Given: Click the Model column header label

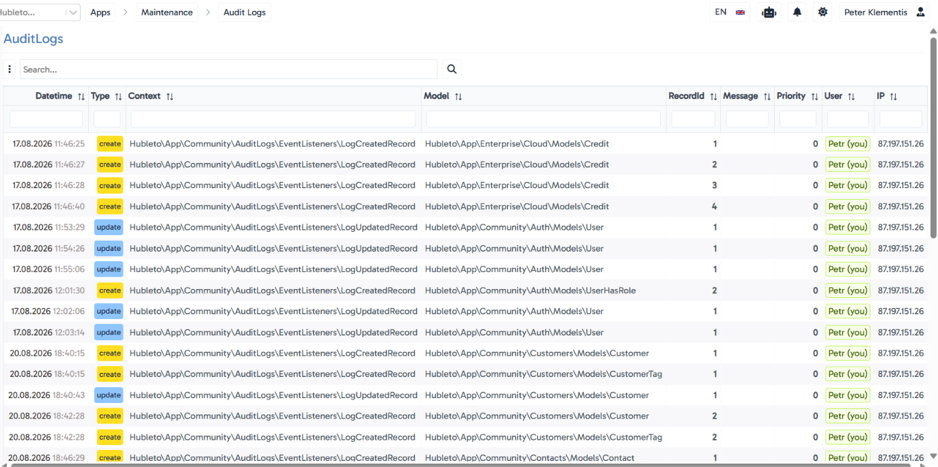Looking at the screenshot, I should coord(437,96).
